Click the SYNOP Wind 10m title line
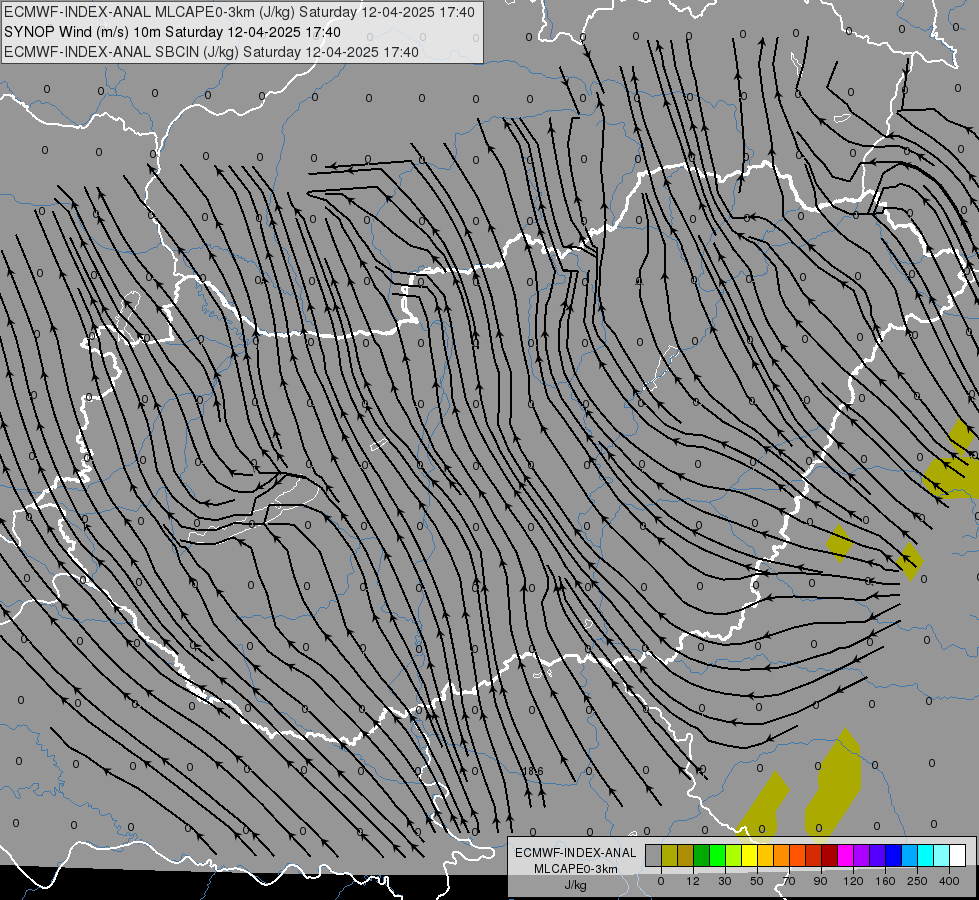 pyautogui.click(x=172, y=32)
